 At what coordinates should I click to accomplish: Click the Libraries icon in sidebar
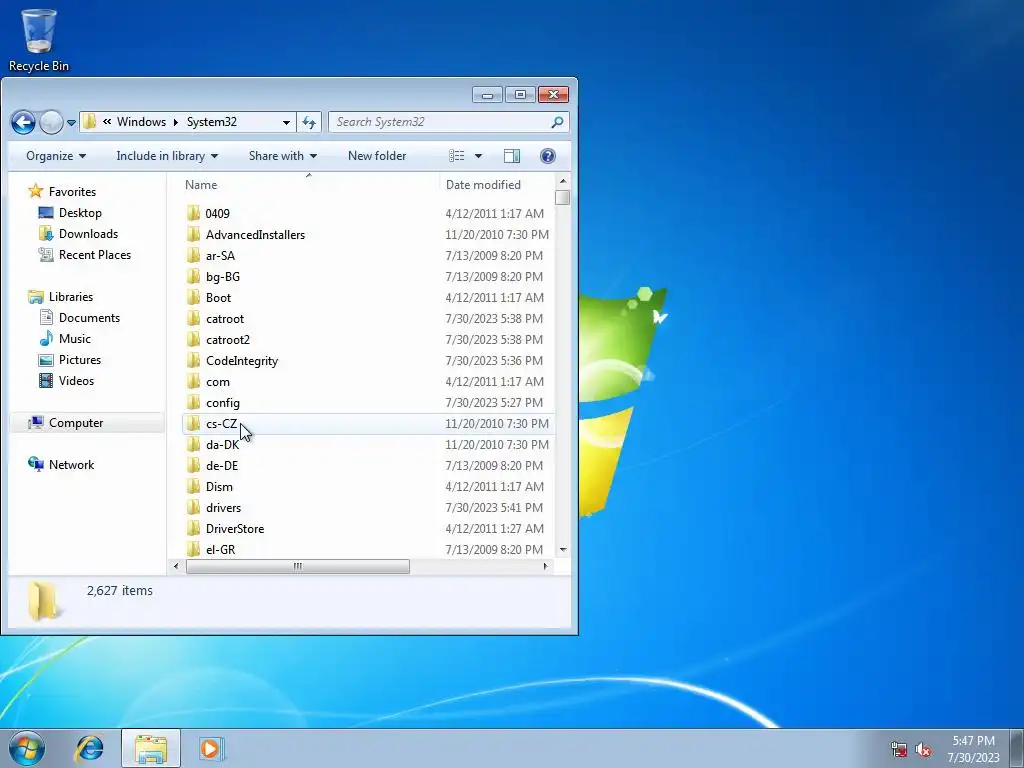click(x=35, y=296)
